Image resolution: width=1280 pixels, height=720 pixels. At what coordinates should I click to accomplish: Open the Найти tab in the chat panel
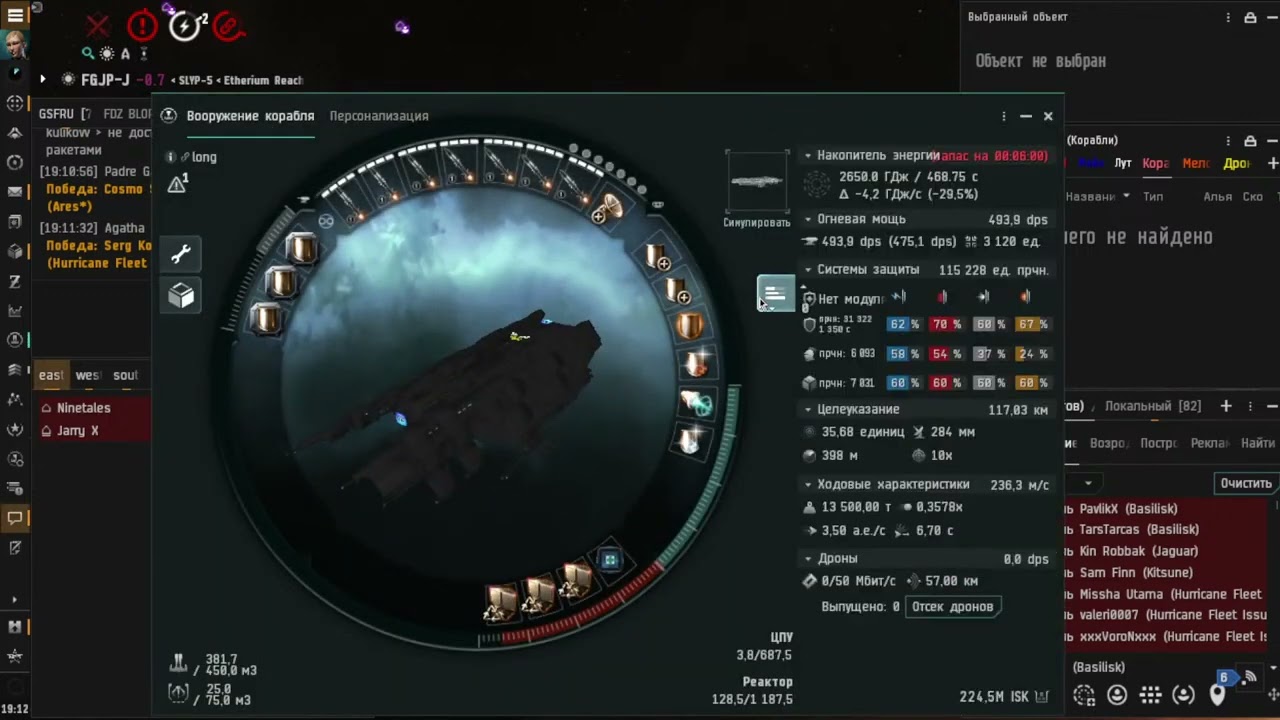pos(1257,443)
